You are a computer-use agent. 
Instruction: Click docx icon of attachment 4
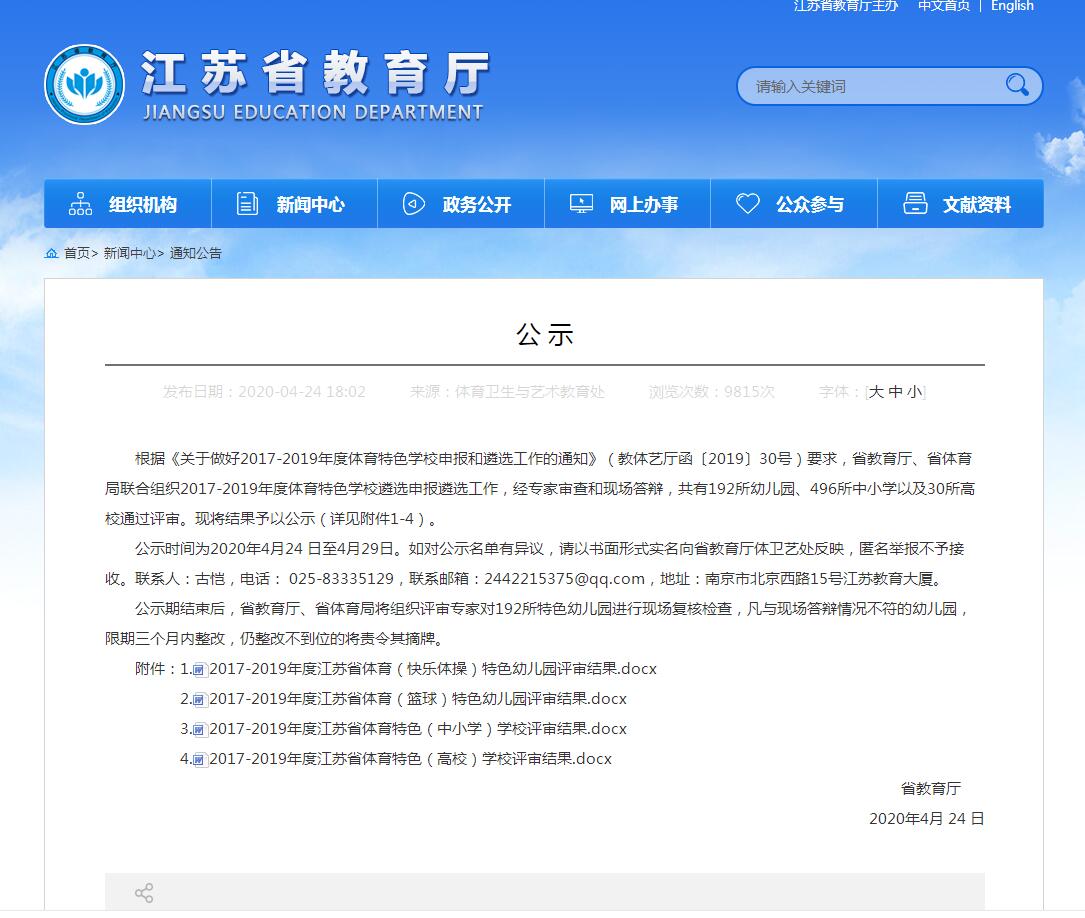pos(199,759)
